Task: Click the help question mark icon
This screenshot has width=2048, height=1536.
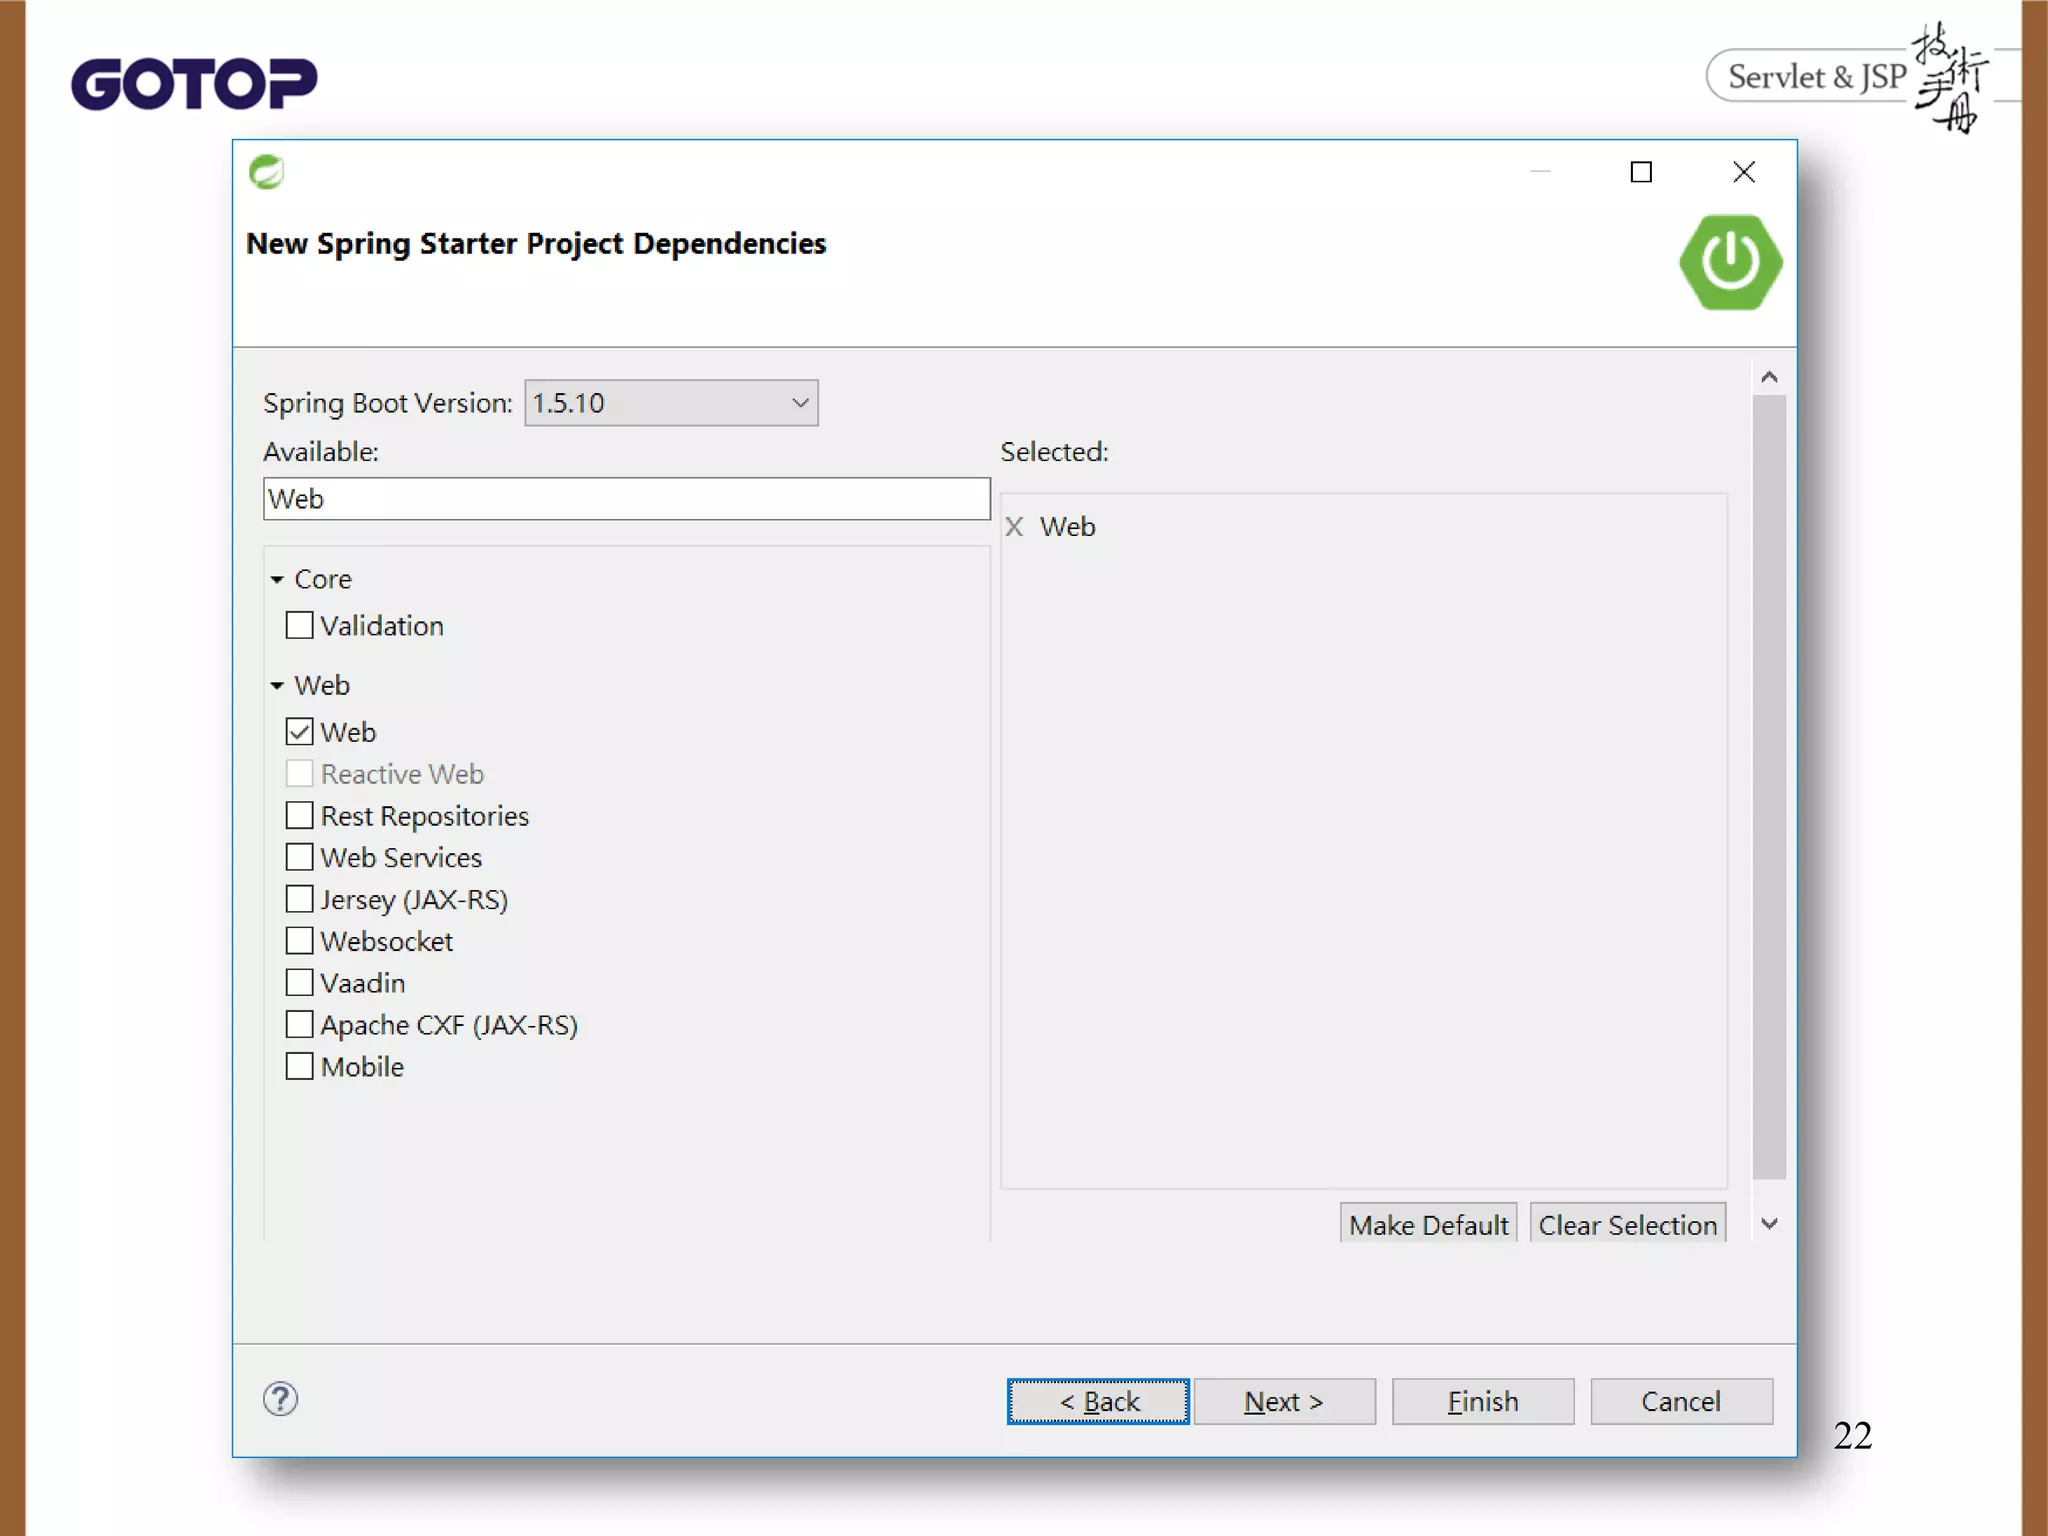Action: click(x=281, y=1399)
